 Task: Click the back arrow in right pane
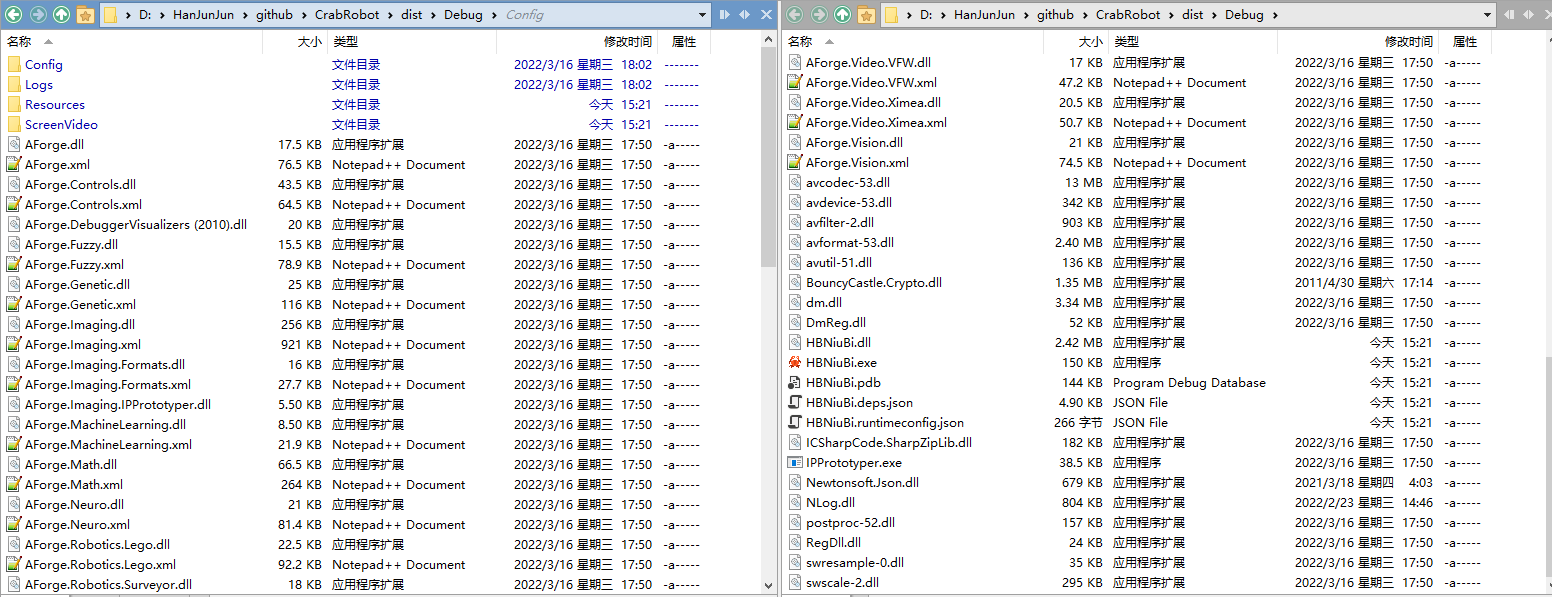794,15
